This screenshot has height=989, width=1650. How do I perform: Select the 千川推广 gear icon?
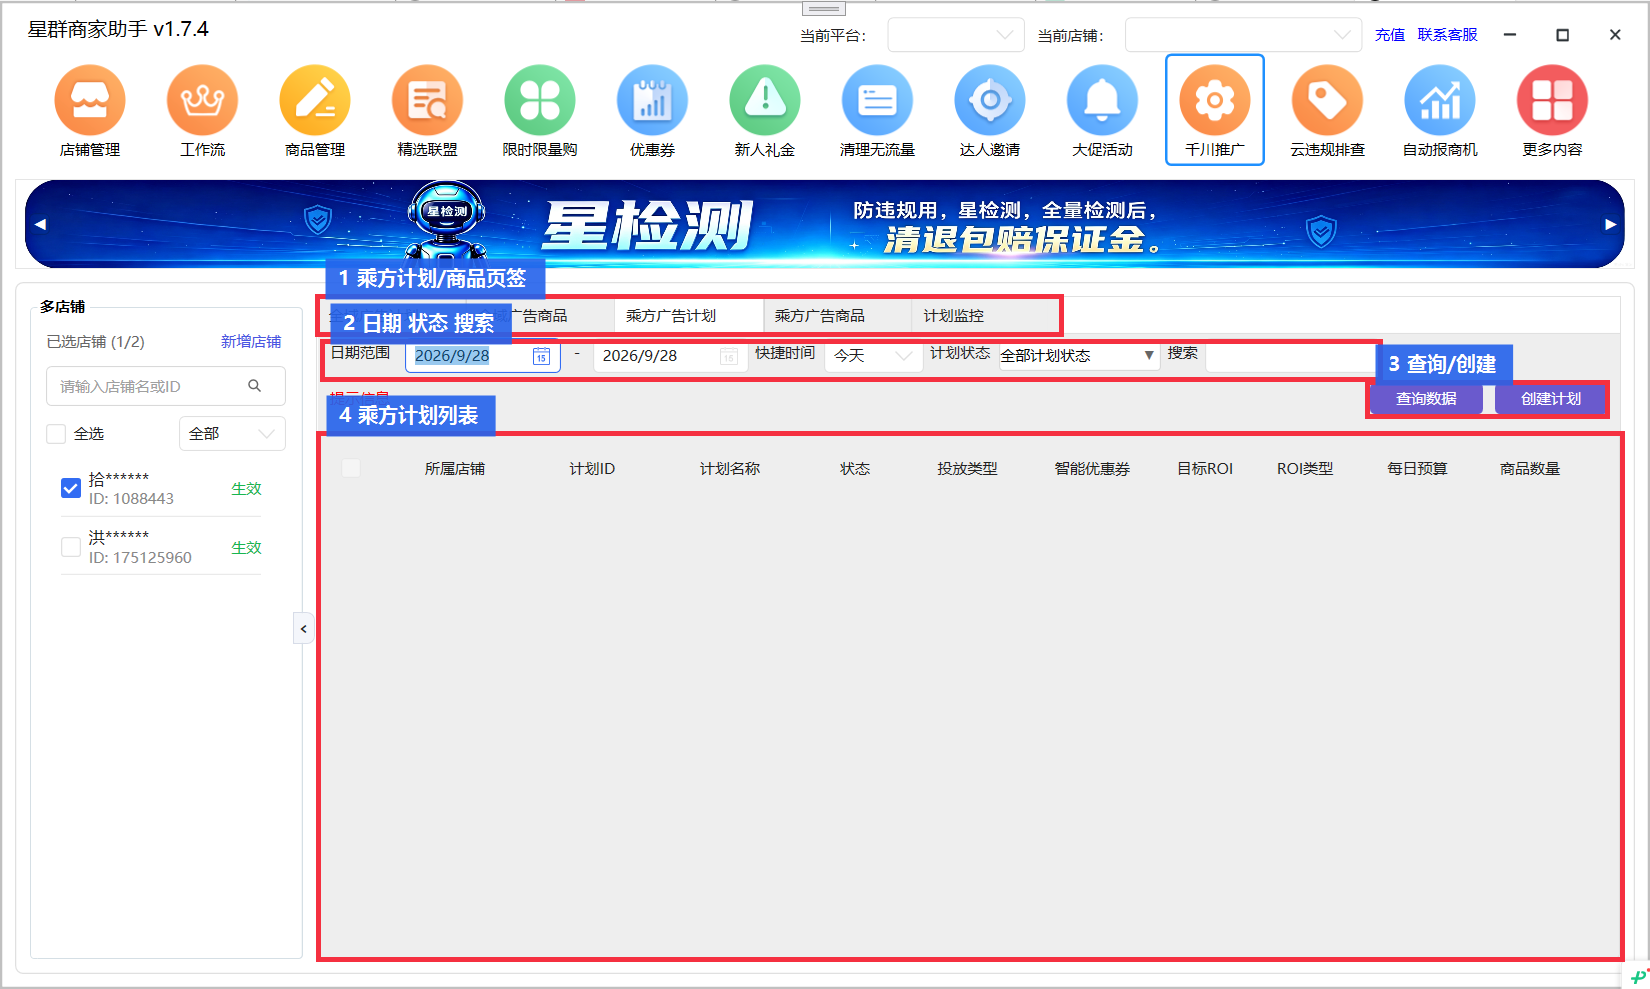click(1215, 100)
